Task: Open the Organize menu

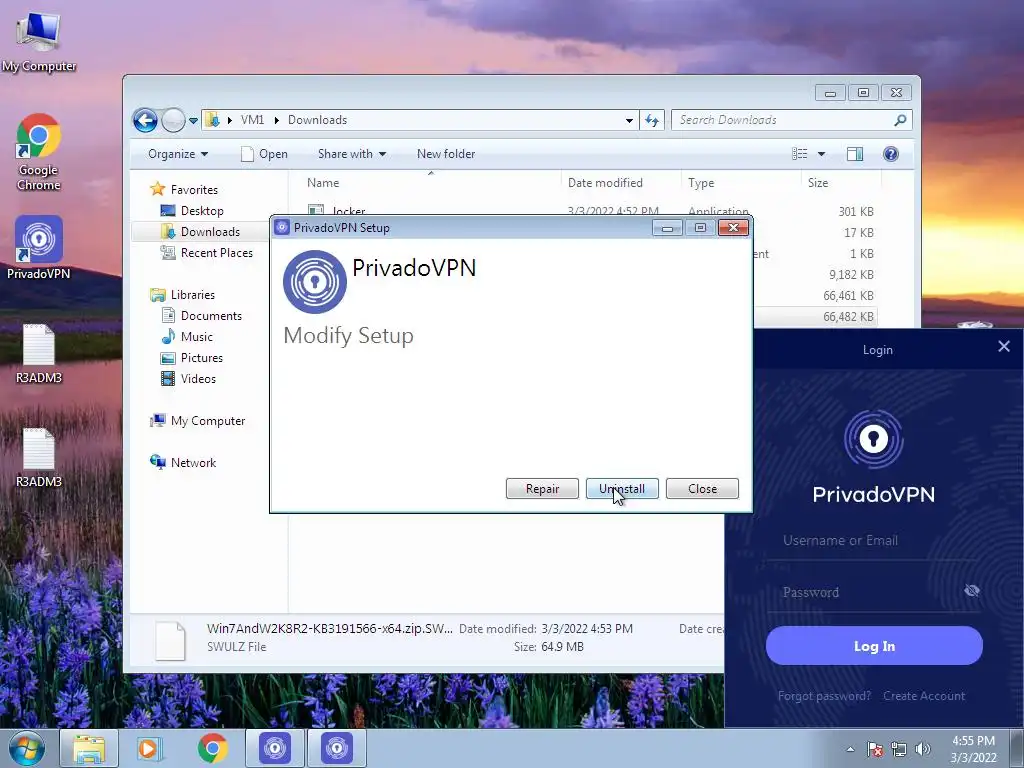Action: pyautogui.click(x=178, y=154)
